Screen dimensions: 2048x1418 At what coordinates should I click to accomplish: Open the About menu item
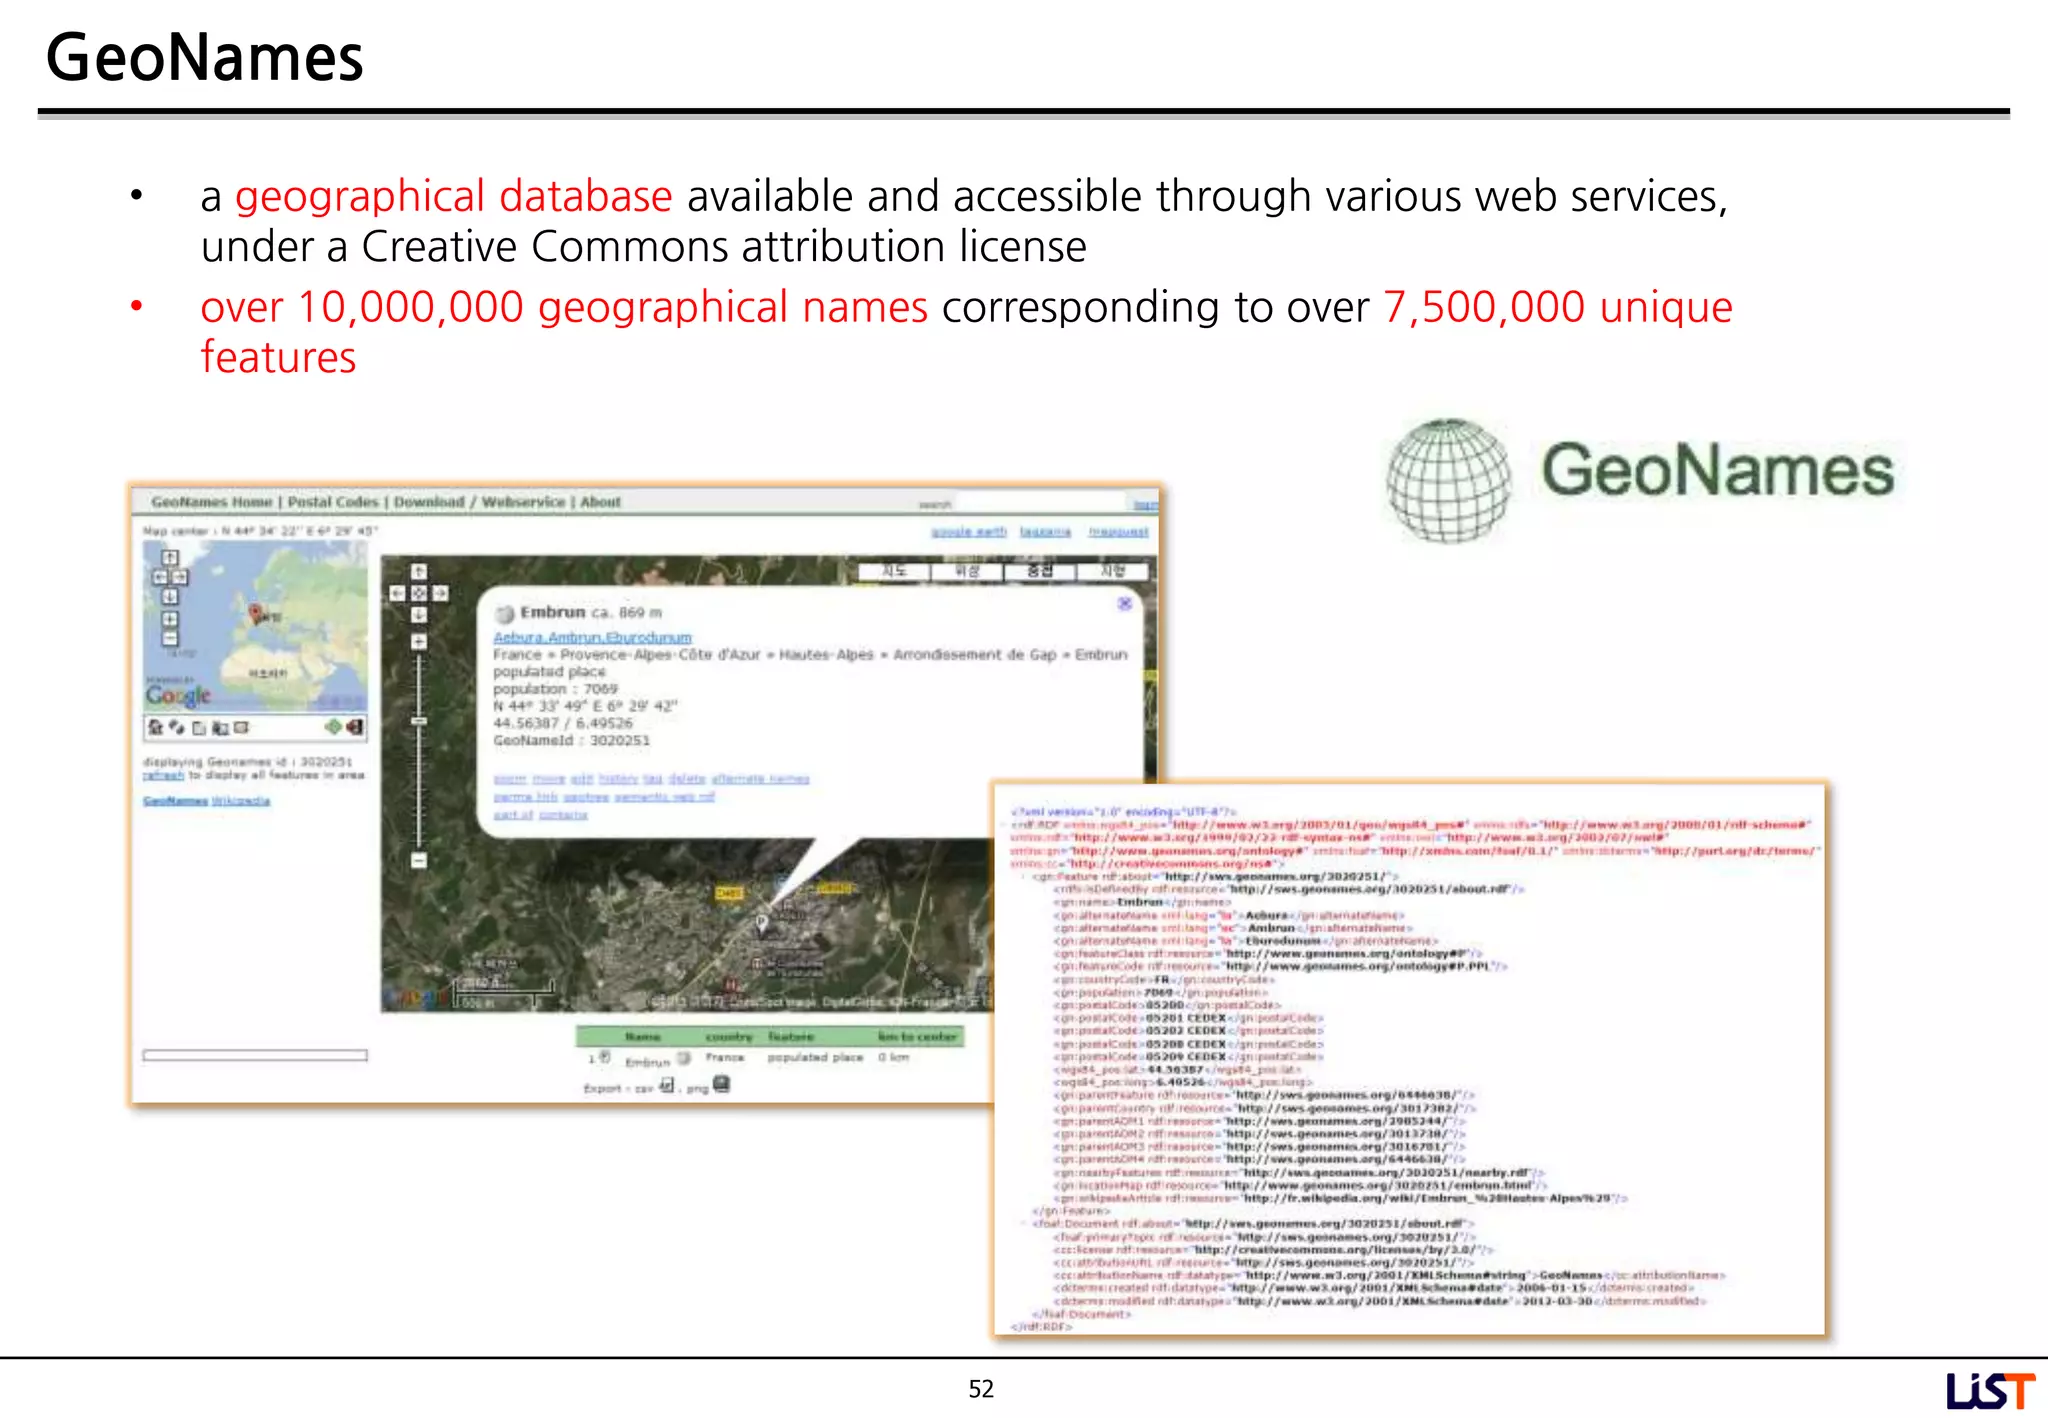[600, 502]
